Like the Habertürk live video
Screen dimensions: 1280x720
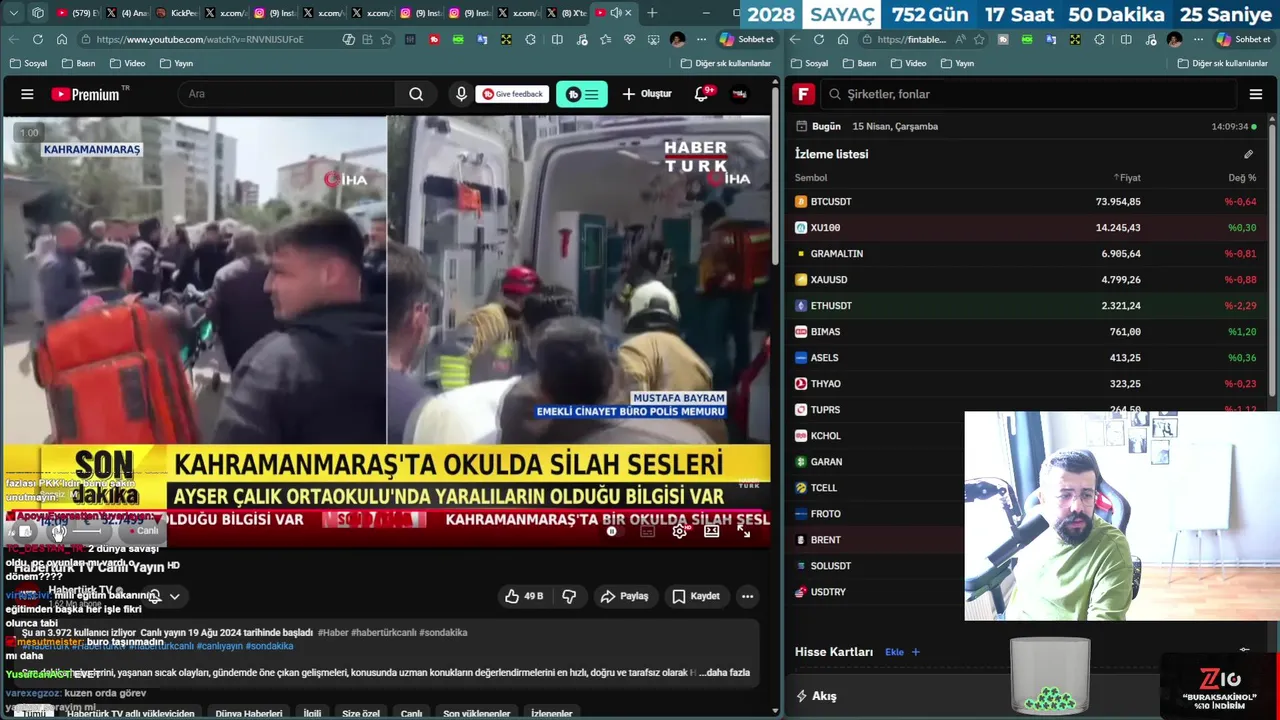point(524,596)
